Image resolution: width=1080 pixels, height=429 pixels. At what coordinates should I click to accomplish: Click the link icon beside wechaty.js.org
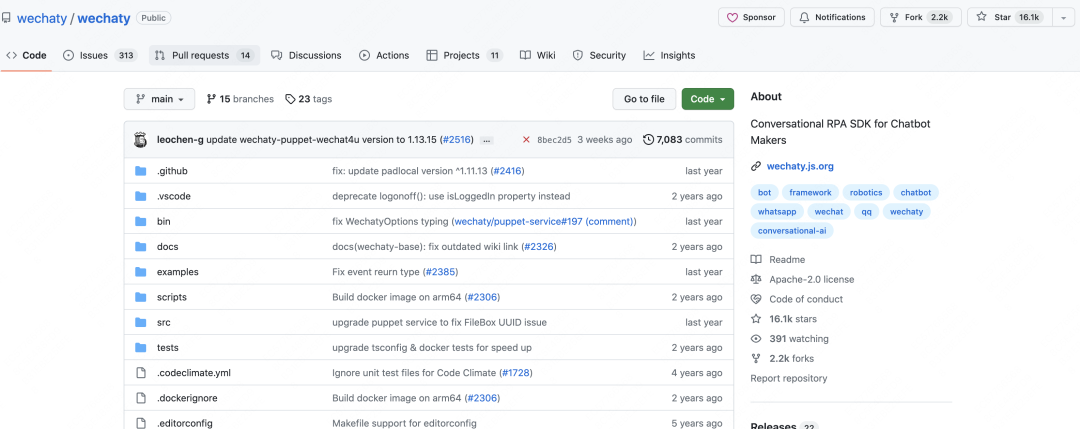click(756, 166)
